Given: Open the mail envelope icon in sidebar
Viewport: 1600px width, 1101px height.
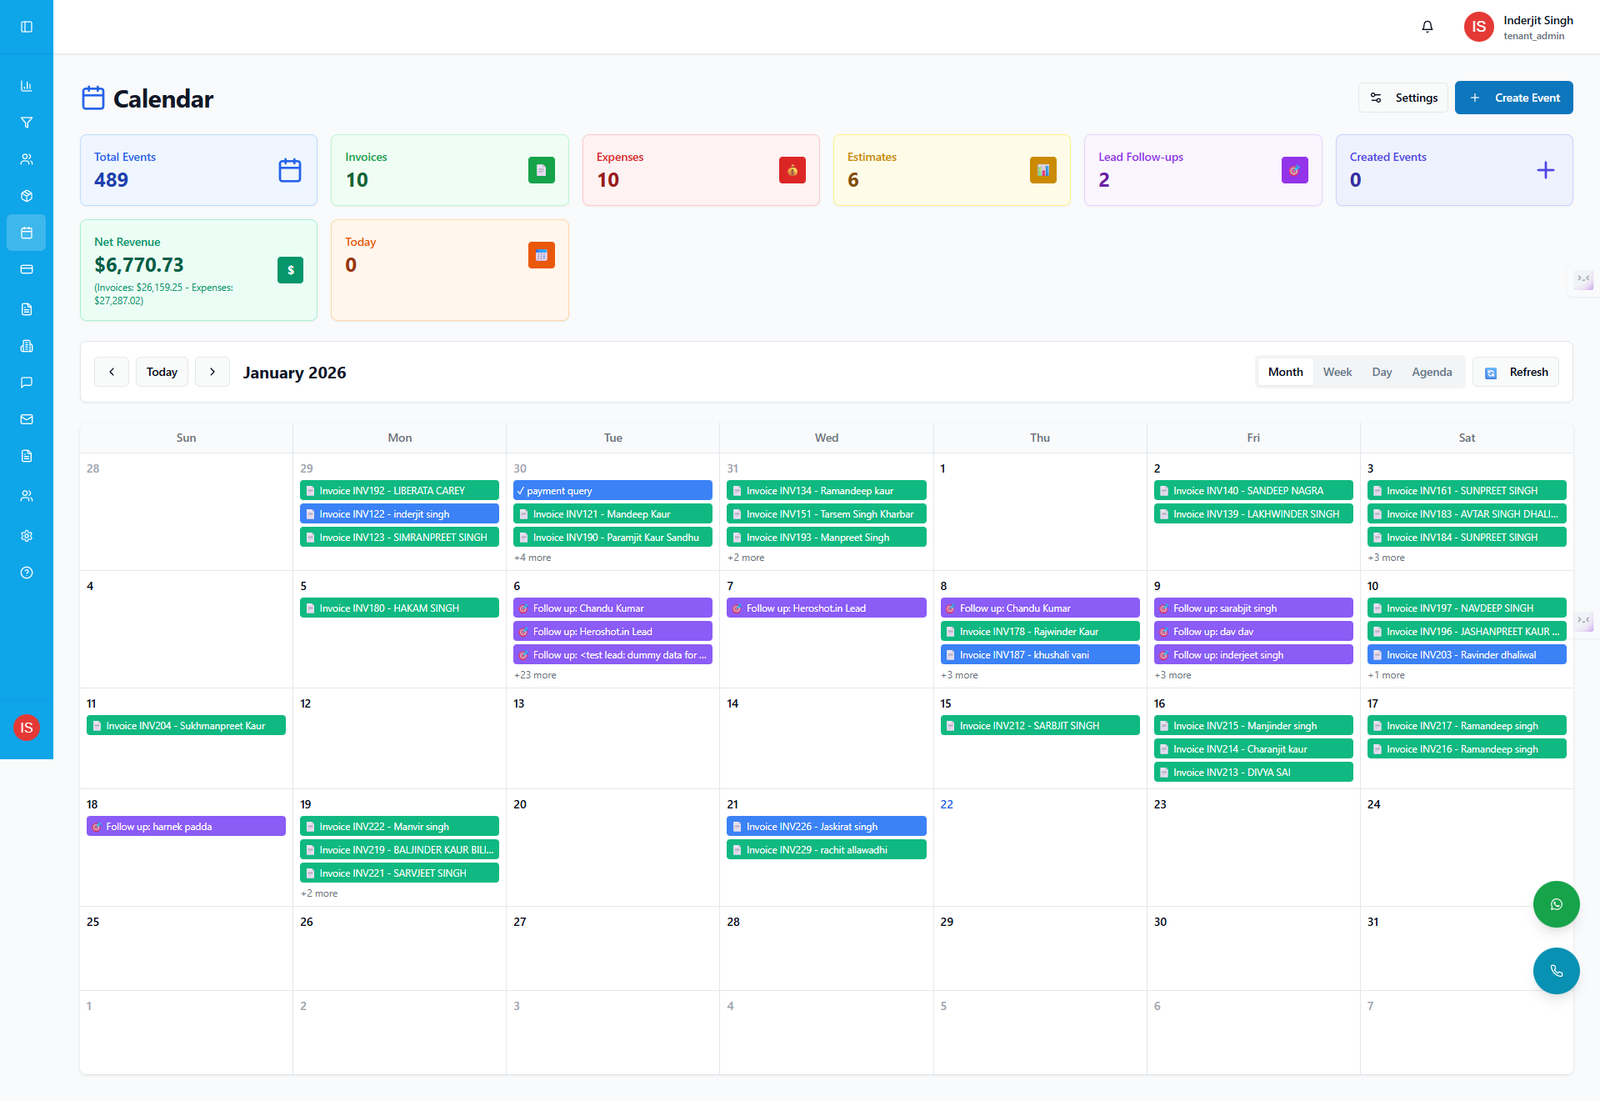Looking at the screenshot, I should [x=27, y=419].
